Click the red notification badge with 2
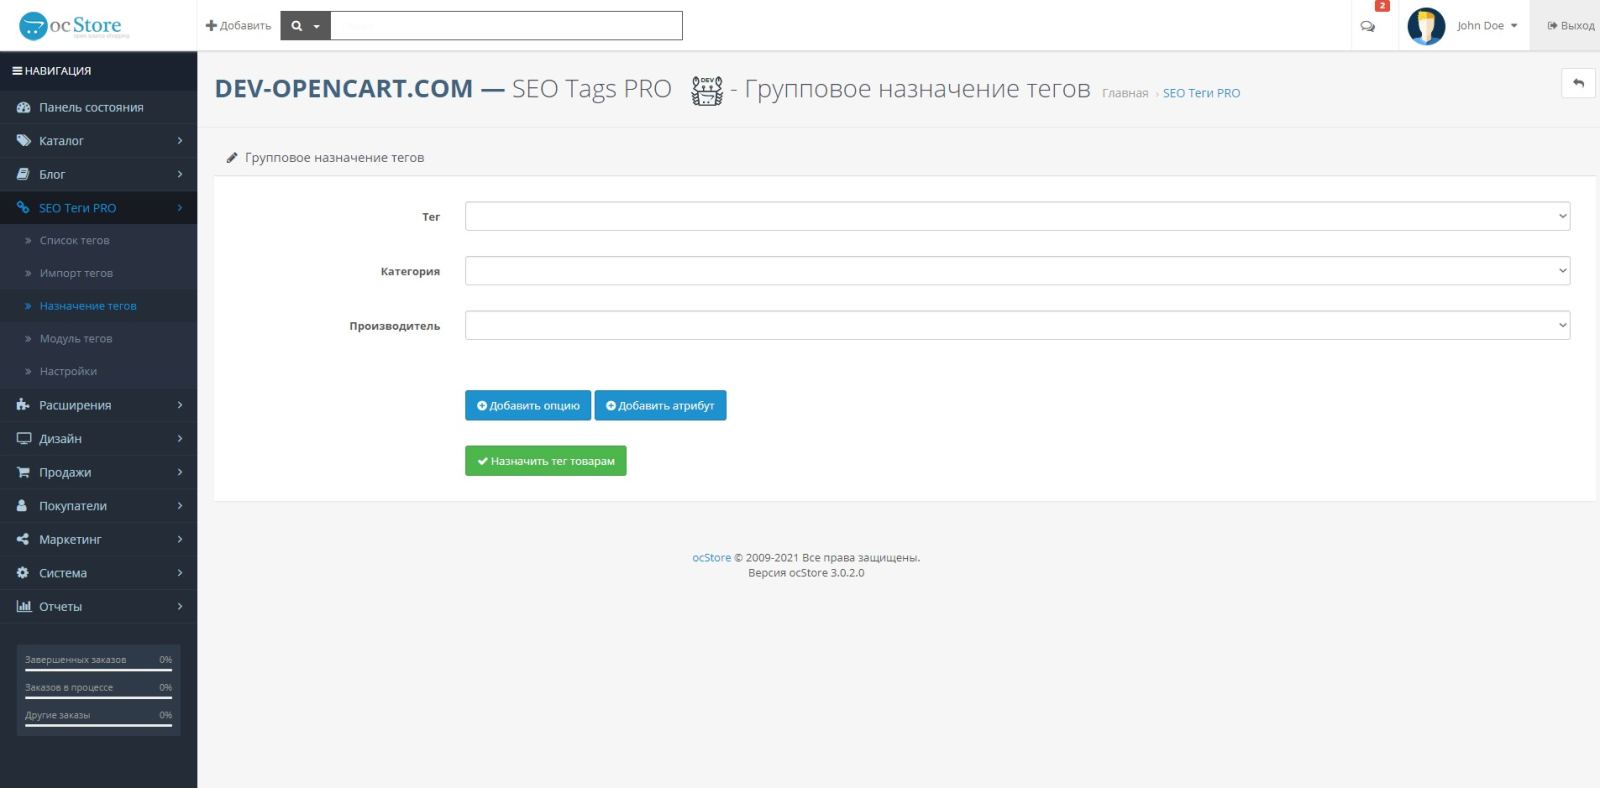This screenshot has width=1600, height=789. click(x=1383, y=6)
